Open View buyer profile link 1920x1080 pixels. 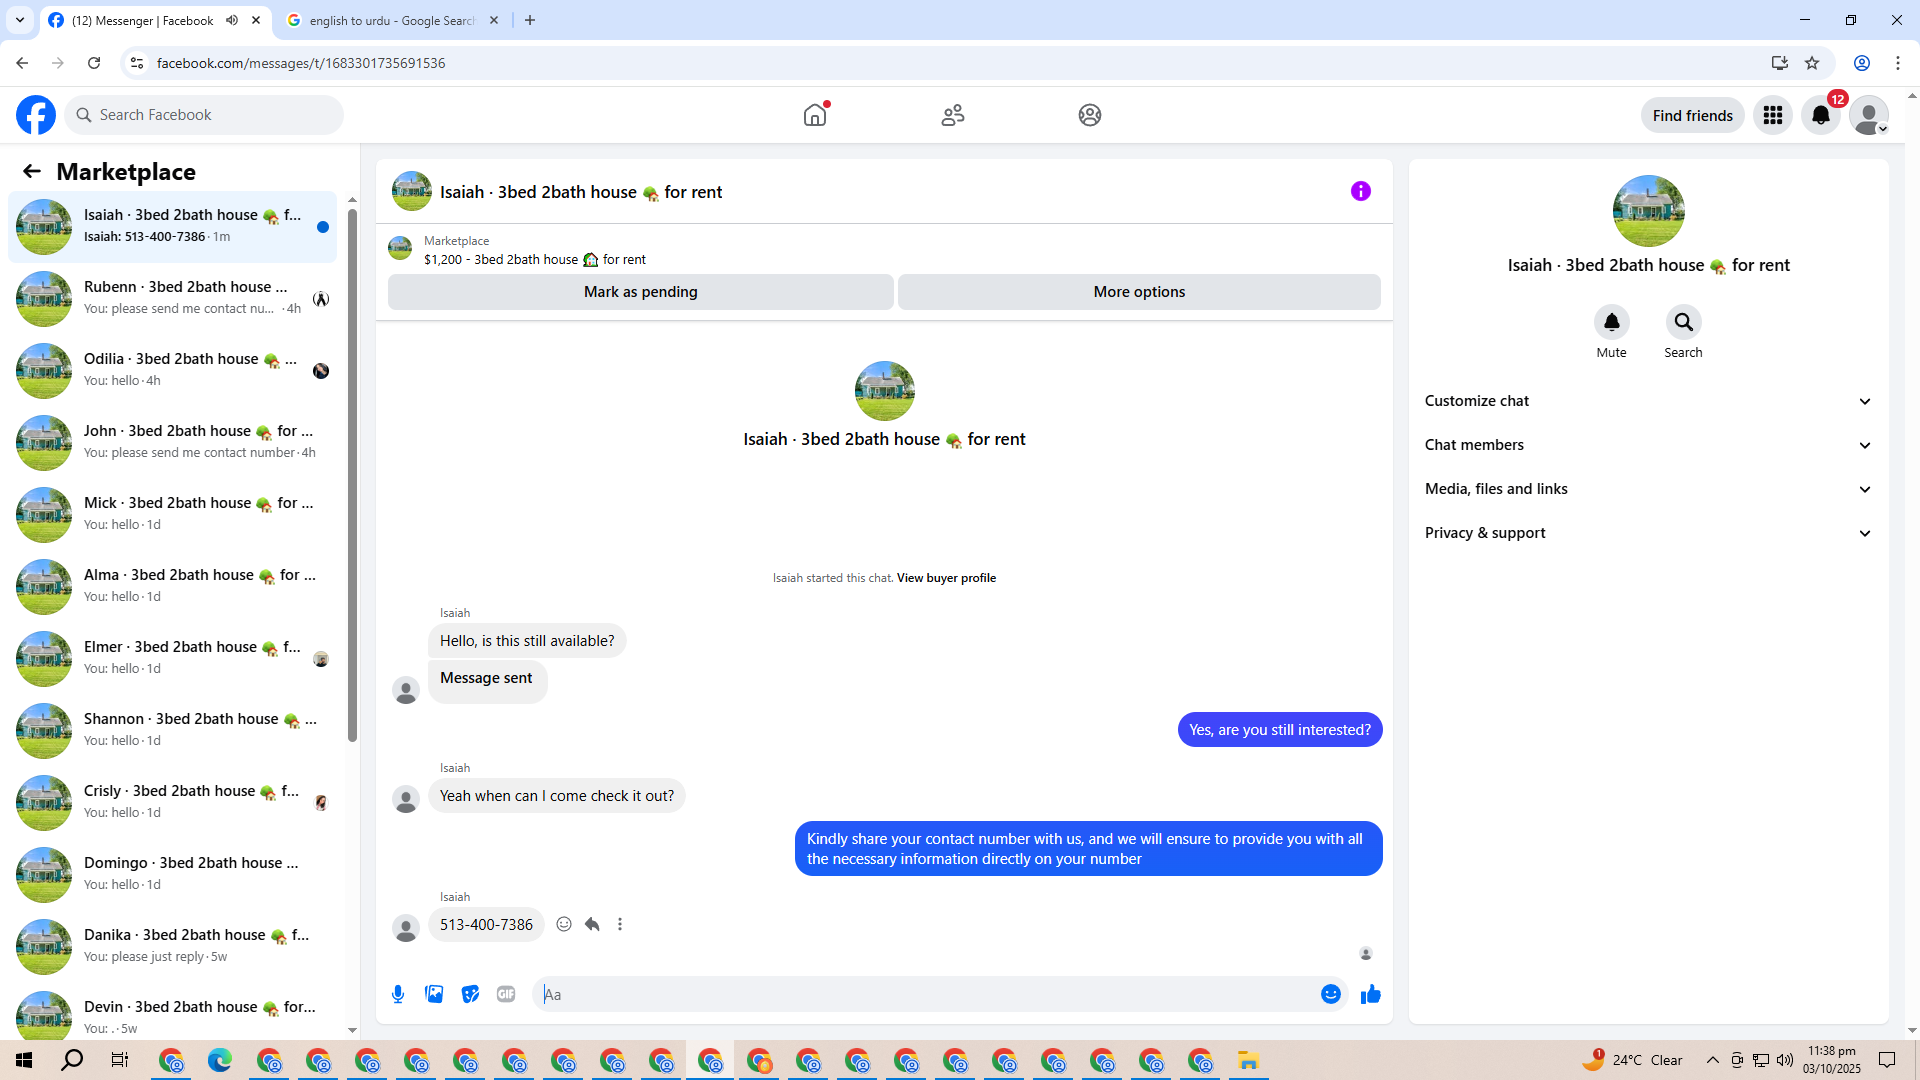coord(946,578)
